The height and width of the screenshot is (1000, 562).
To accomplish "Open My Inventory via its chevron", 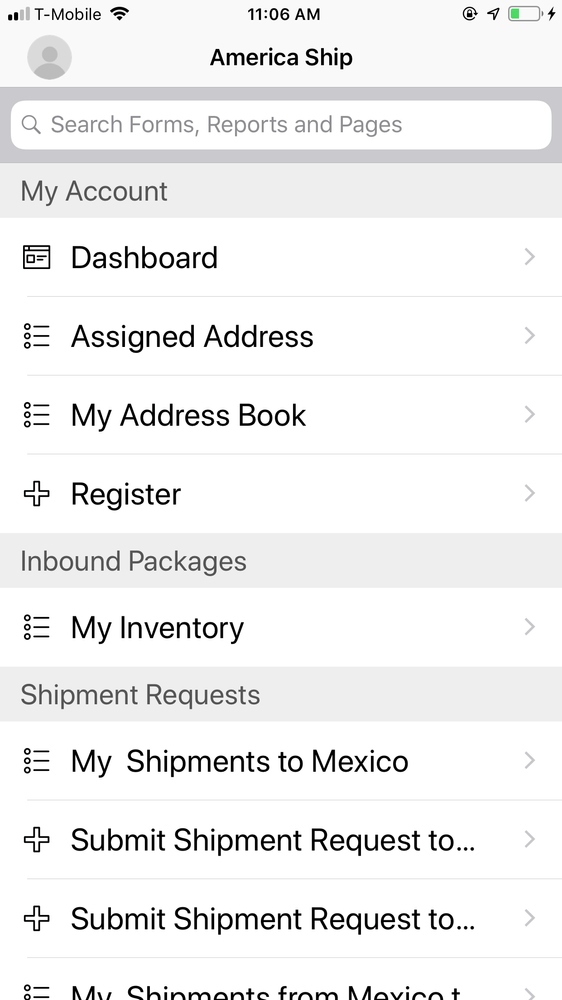I will (529, 627).
